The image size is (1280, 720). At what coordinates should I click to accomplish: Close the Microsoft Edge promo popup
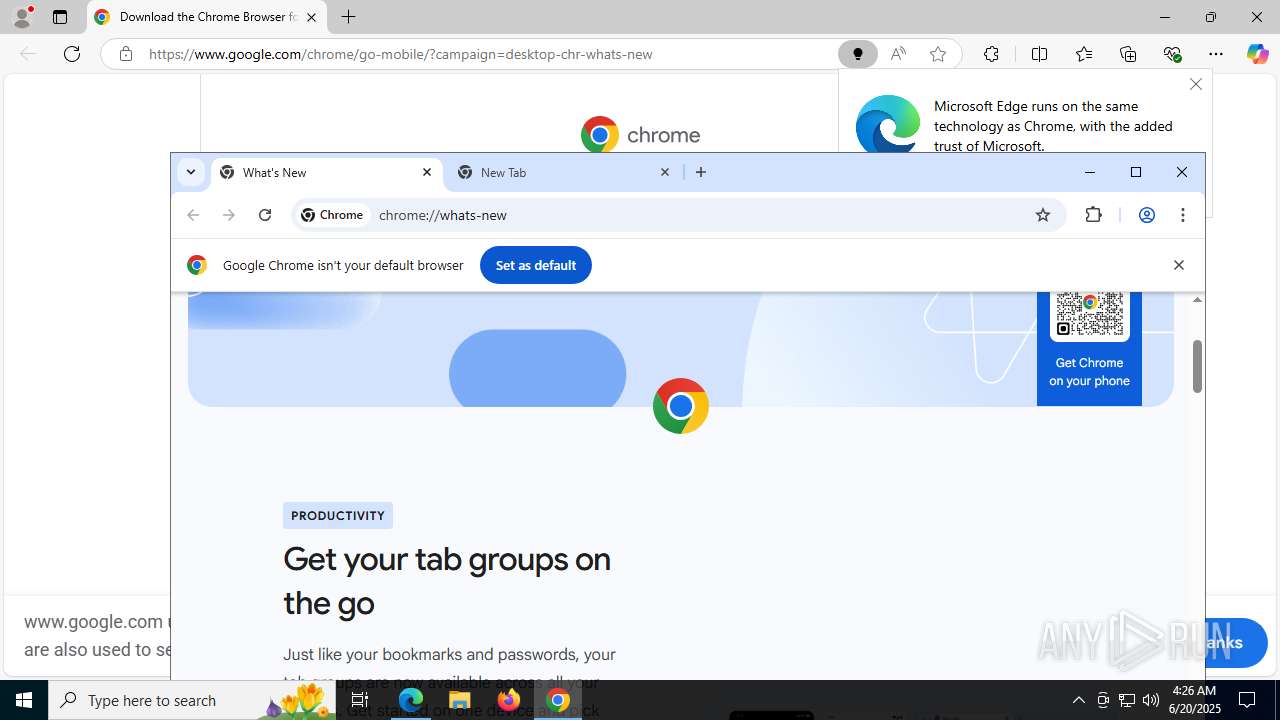click(1196, 84)
